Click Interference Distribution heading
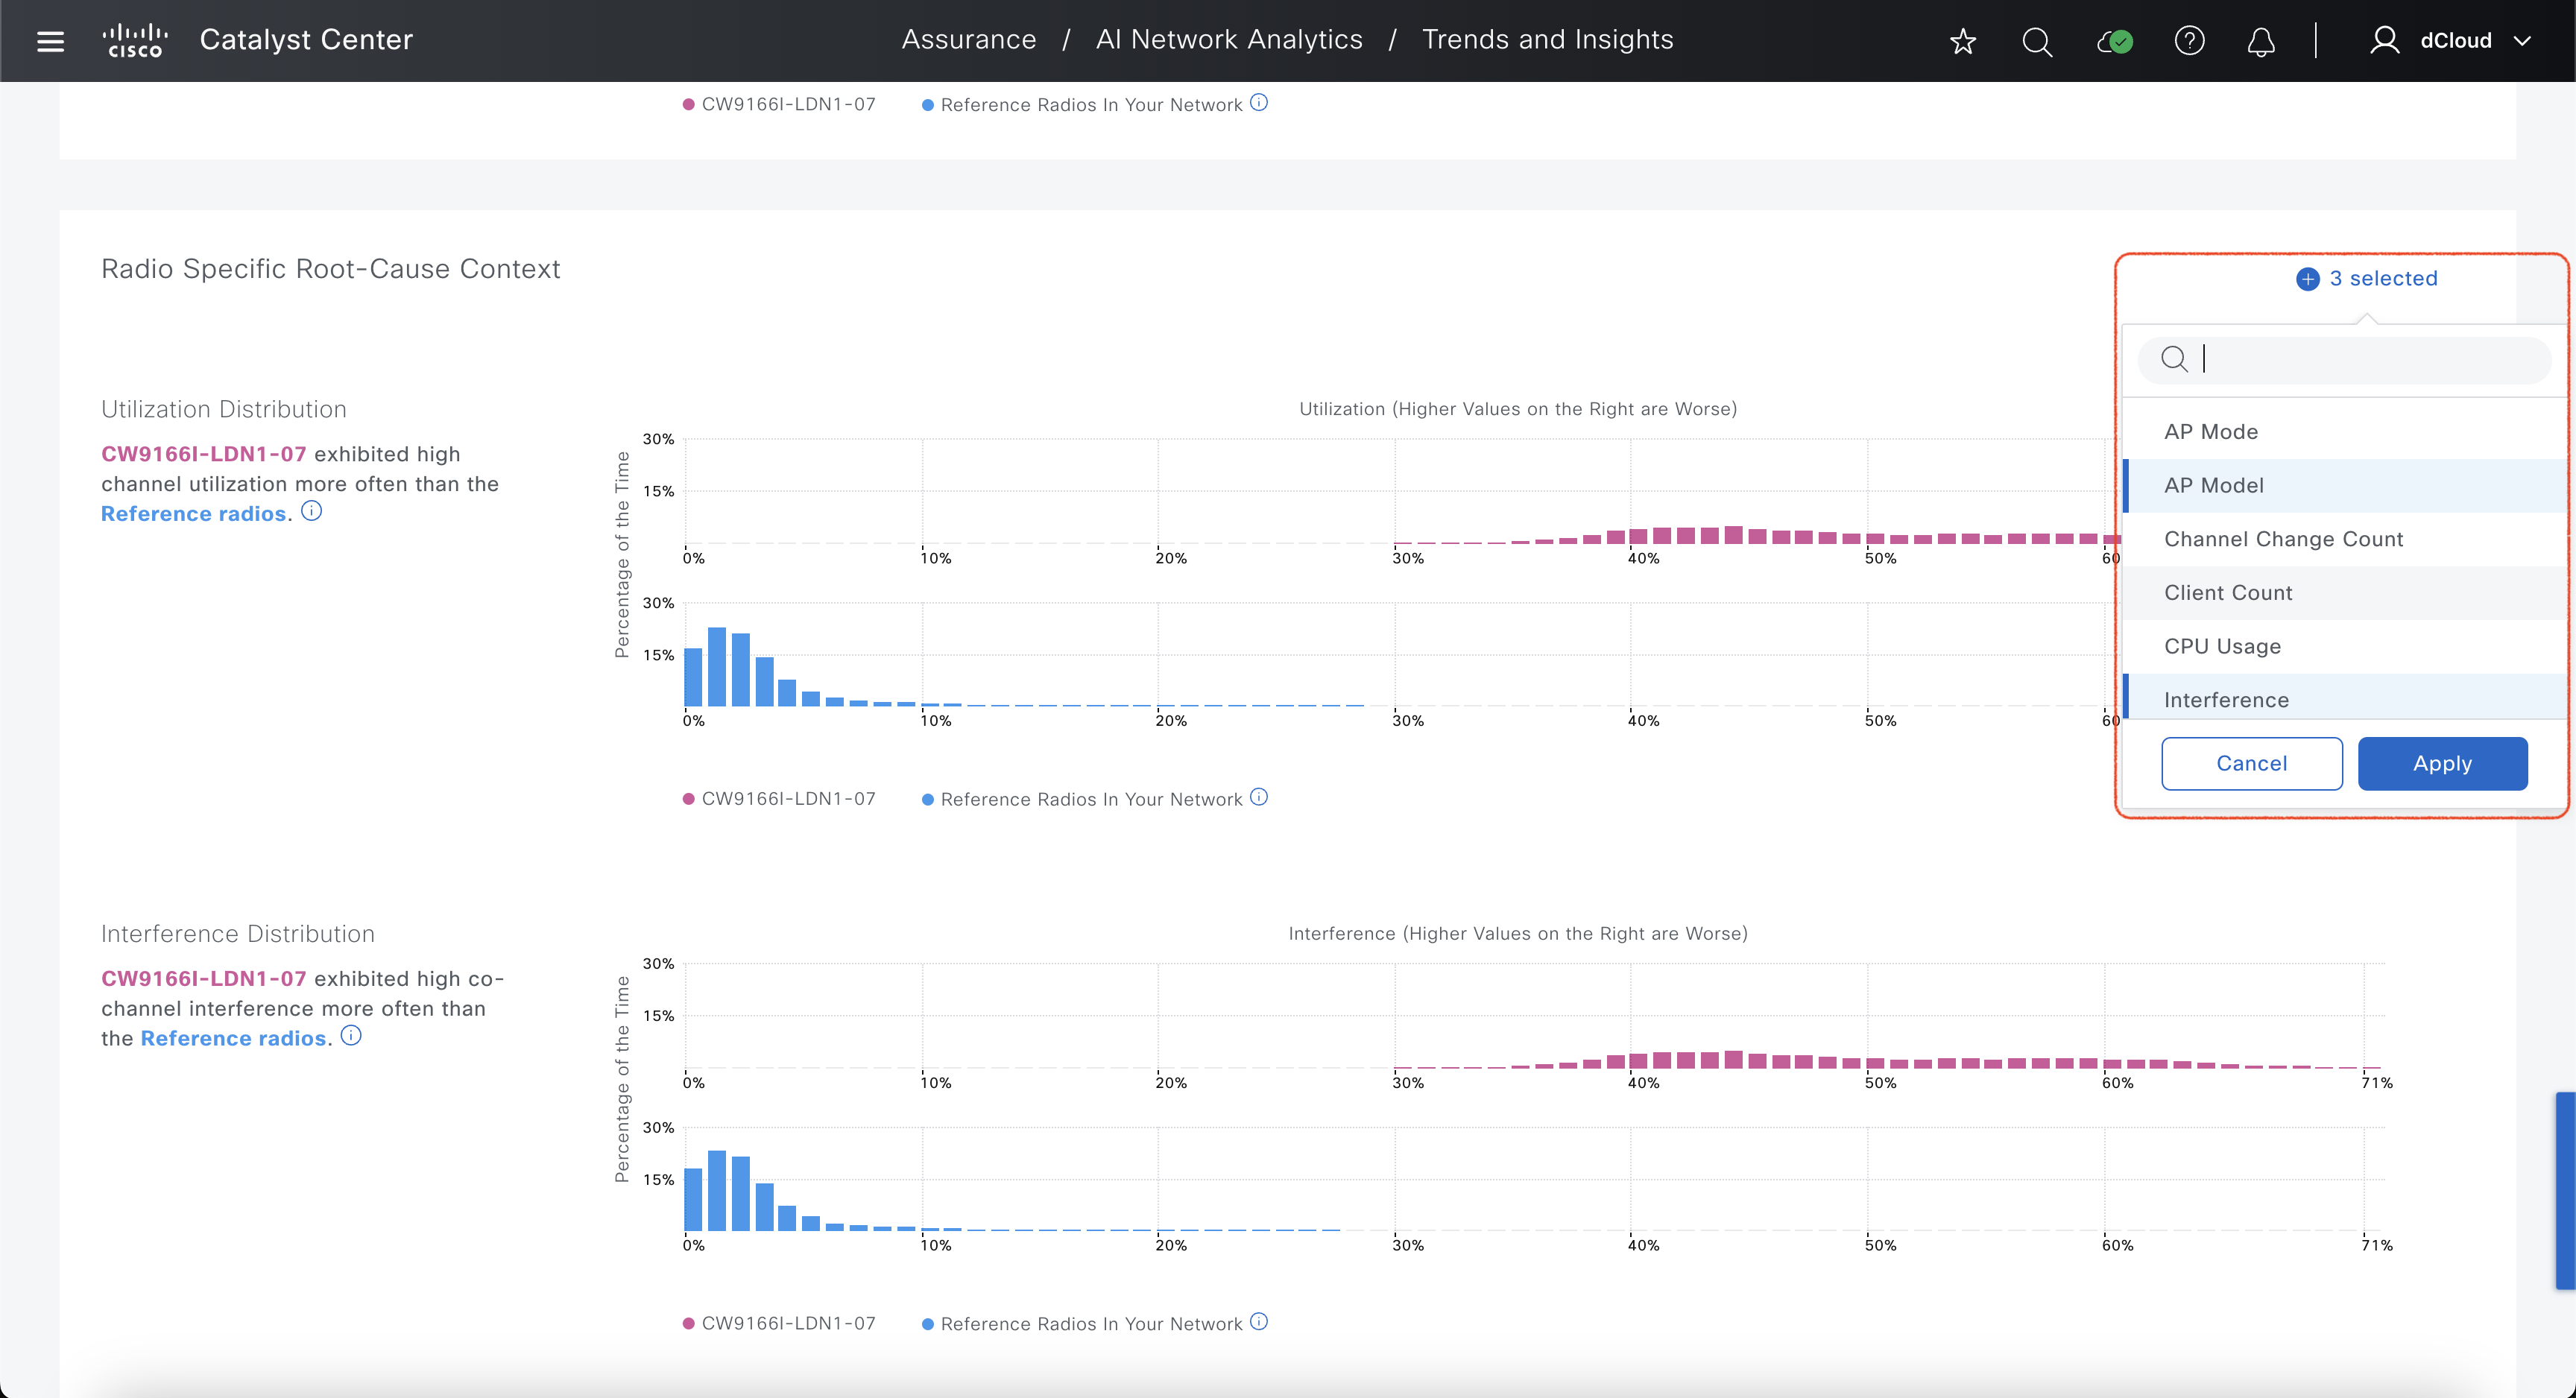Image resolution: width=2576 pixels, height=1398 pixels. [x=238, y=934]
